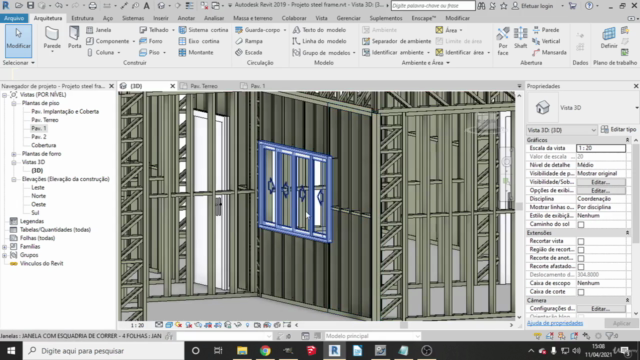The height and width of the screenshot is (360, 640).
Task: Open Ambiente e Área panel dropdown
Action: pyautogui.click(x=425, y=63)
